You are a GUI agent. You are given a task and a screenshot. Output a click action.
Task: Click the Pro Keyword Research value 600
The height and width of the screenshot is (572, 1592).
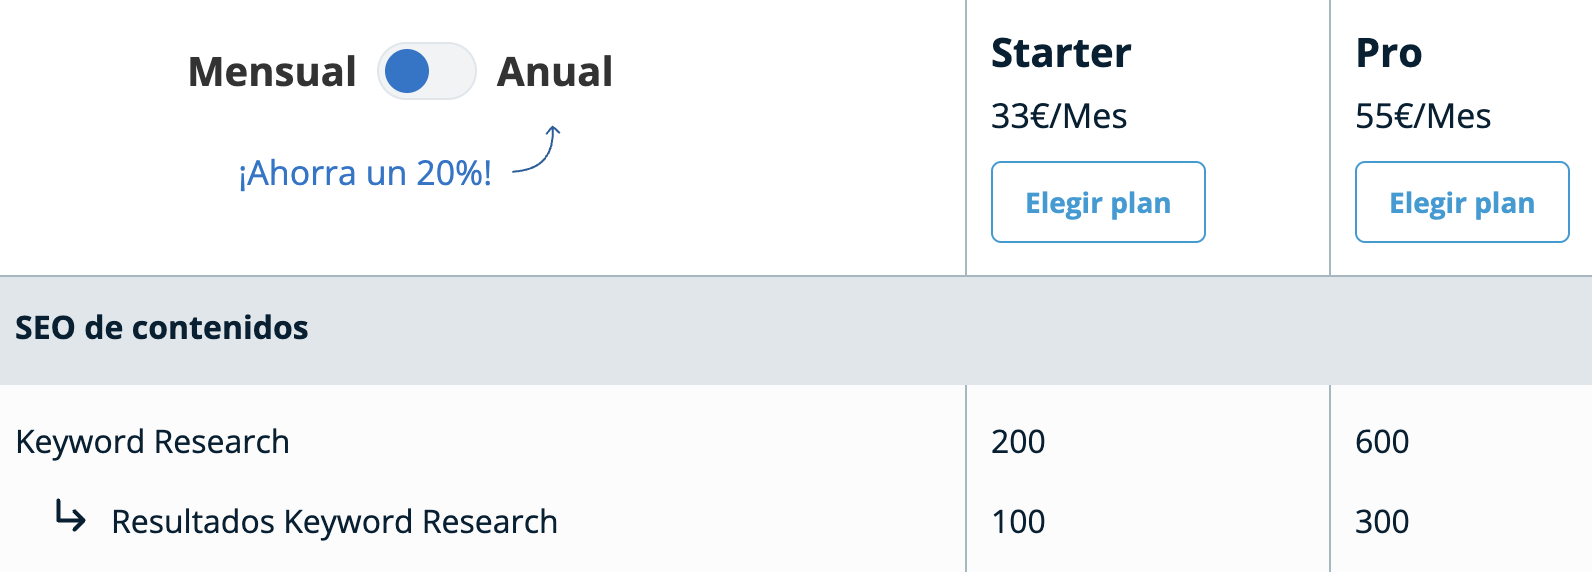pyautogui.click(x=1382, y=441)
